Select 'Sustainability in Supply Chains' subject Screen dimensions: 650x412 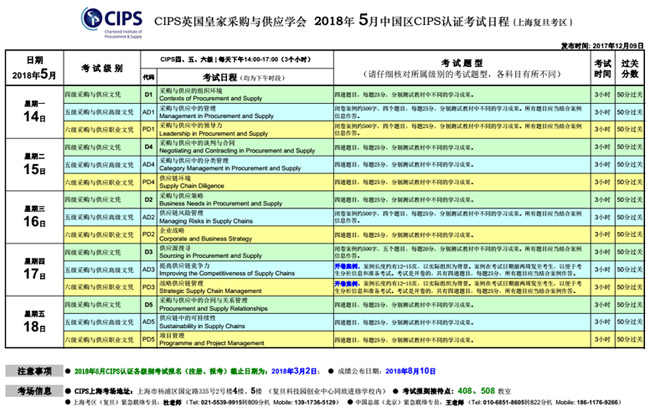click(202, 326)
